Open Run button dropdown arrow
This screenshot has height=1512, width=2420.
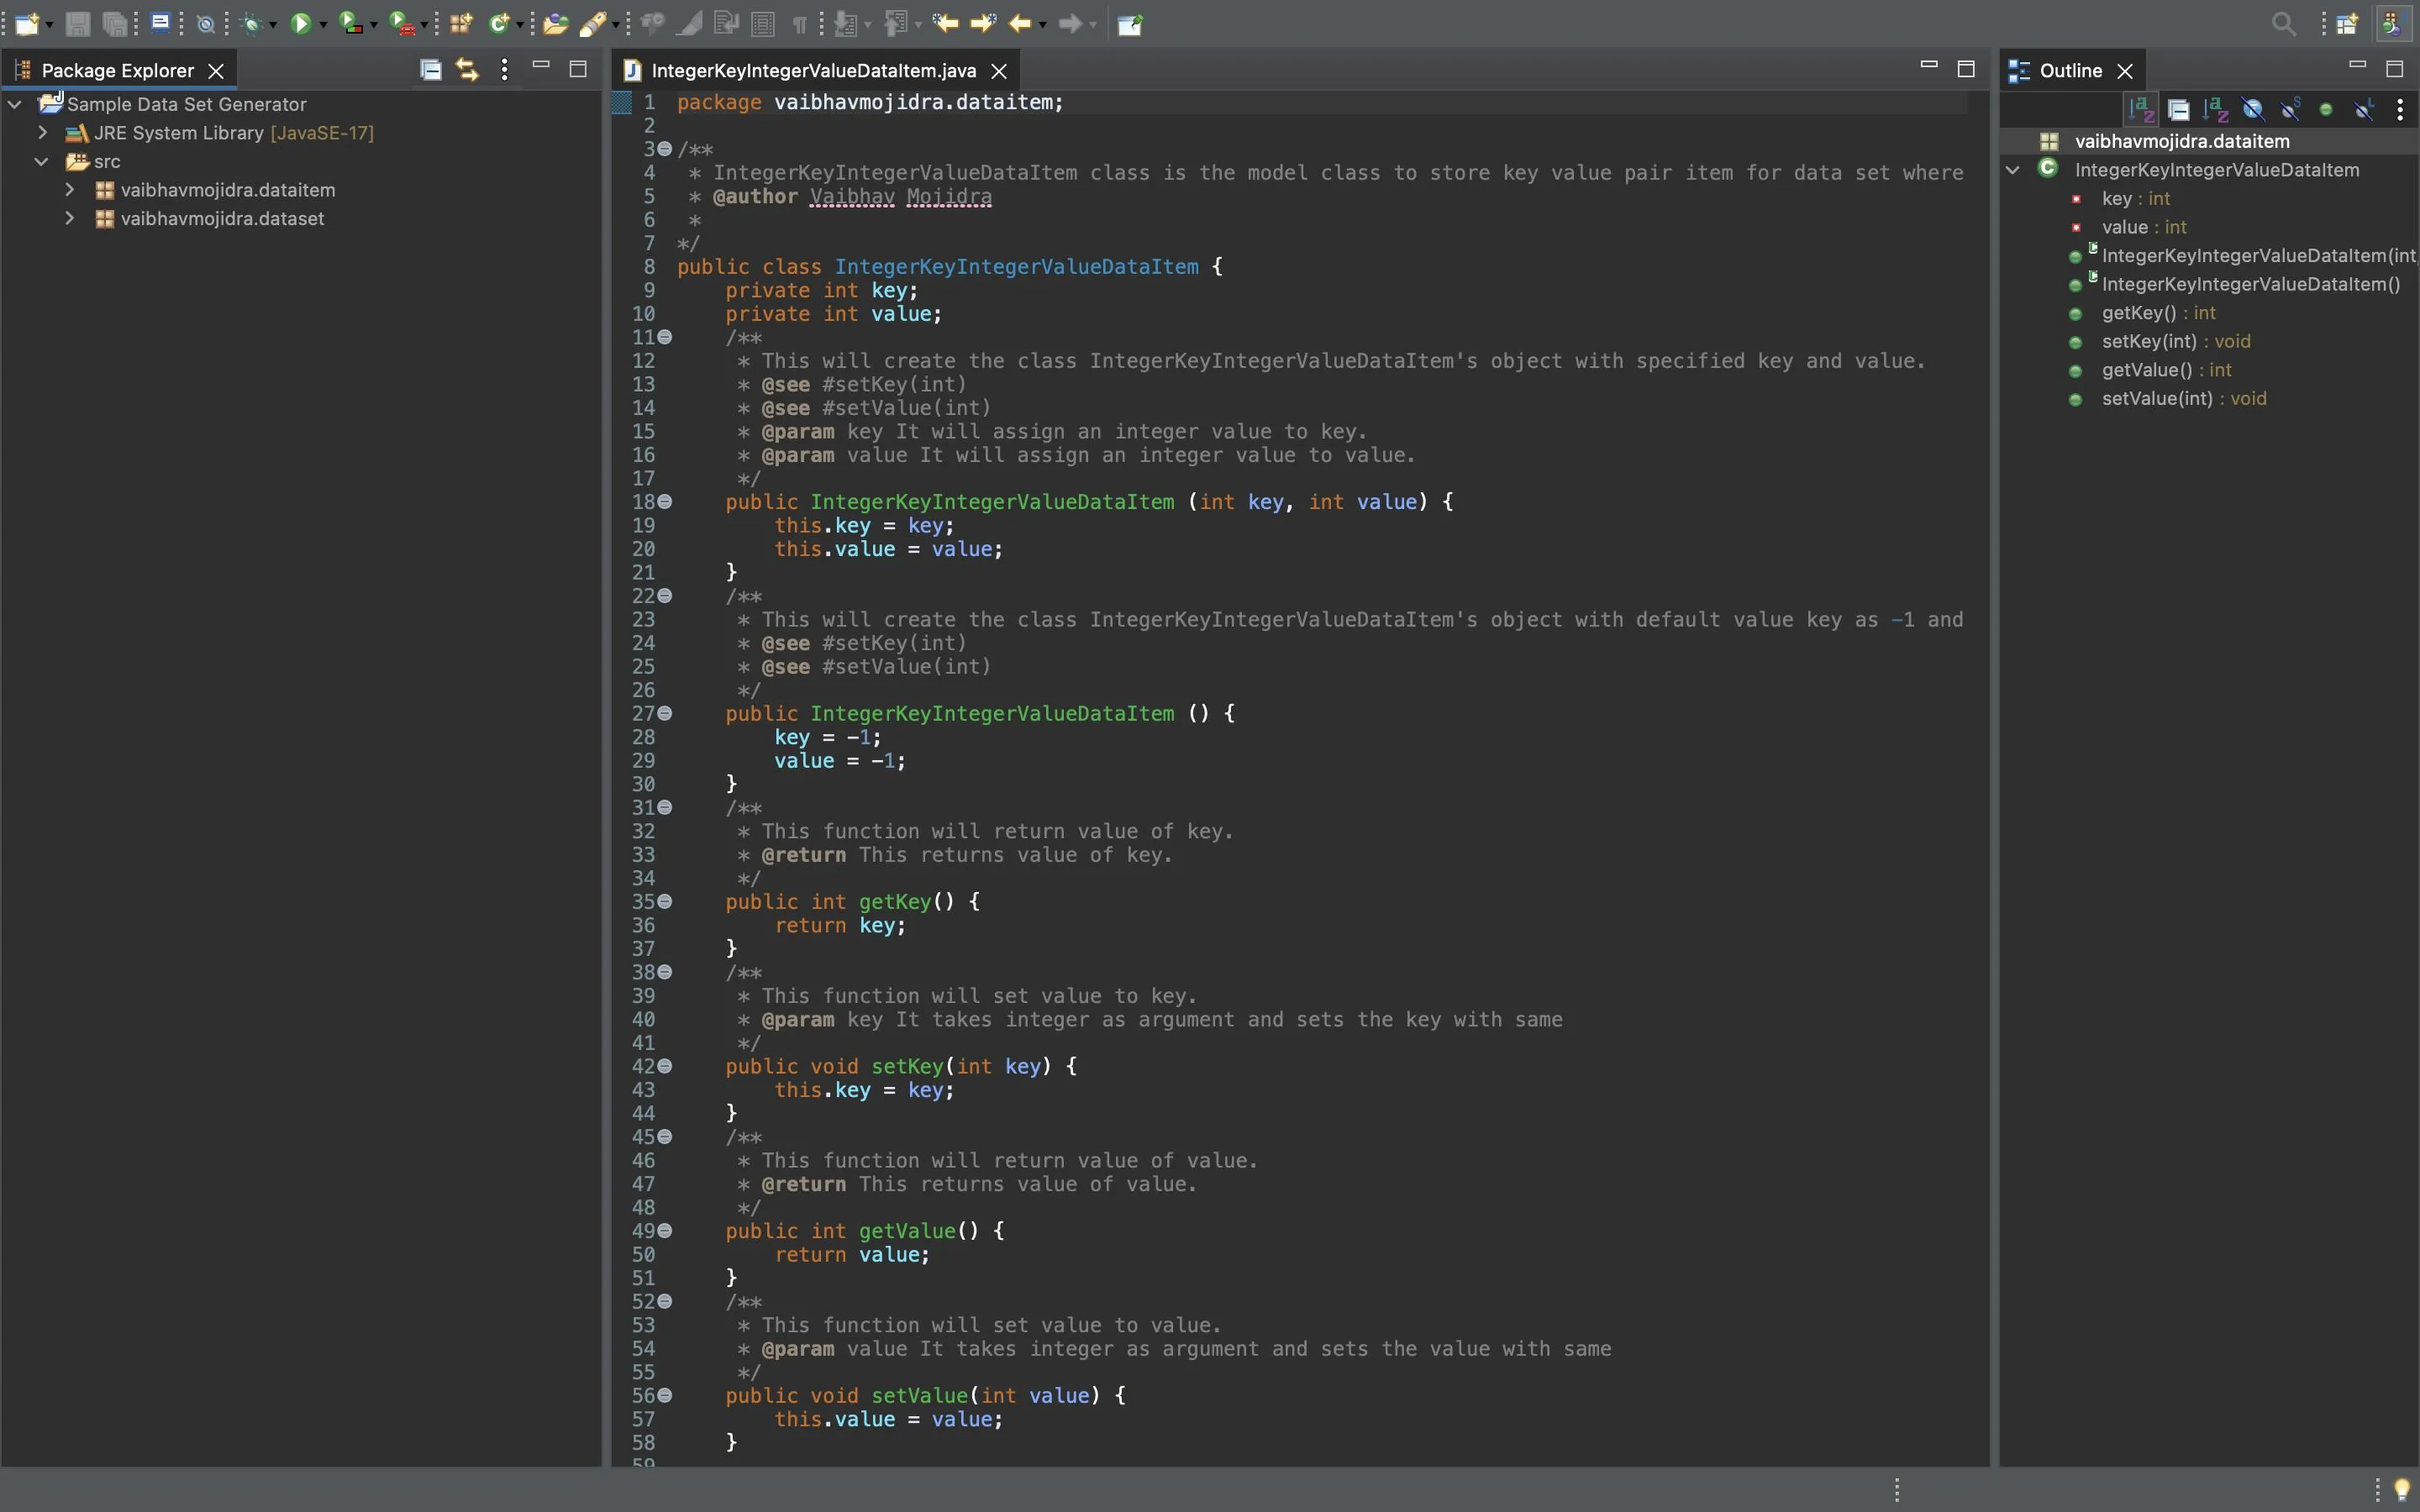(323, 25)
